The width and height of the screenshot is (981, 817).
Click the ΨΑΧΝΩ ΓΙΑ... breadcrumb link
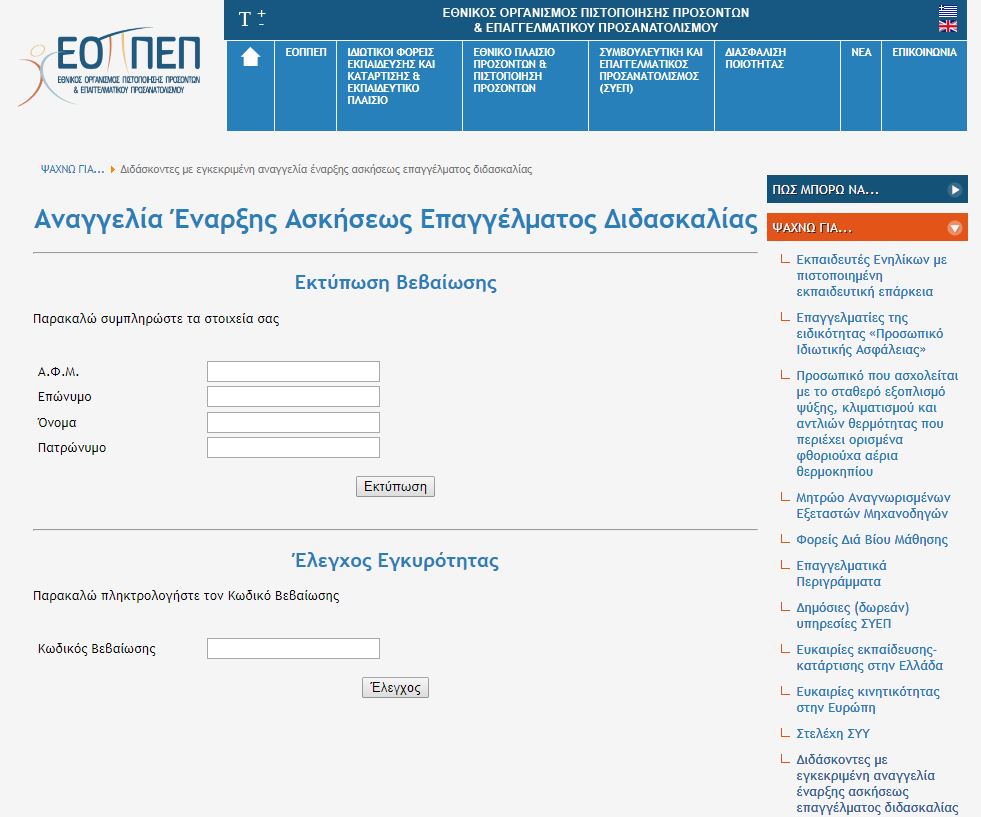(x=72, y=169)
